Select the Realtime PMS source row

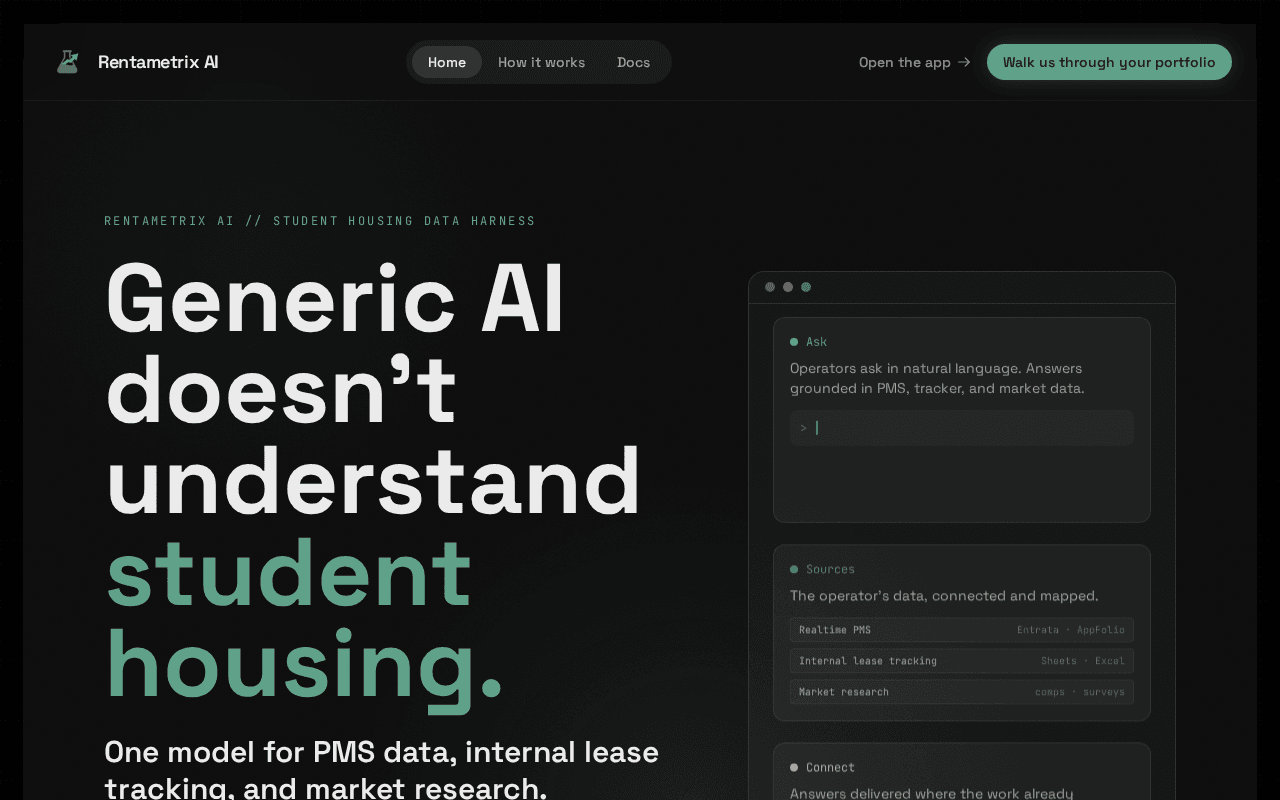click(x=962, y=630)
